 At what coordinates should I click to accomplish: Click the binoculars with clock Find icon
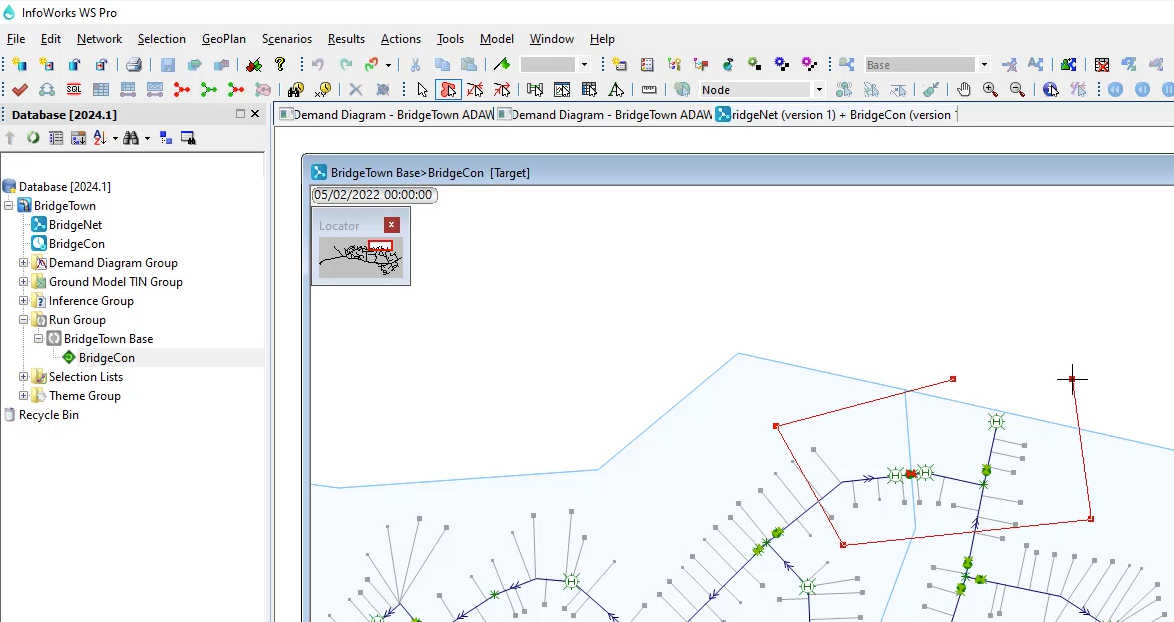296,90
